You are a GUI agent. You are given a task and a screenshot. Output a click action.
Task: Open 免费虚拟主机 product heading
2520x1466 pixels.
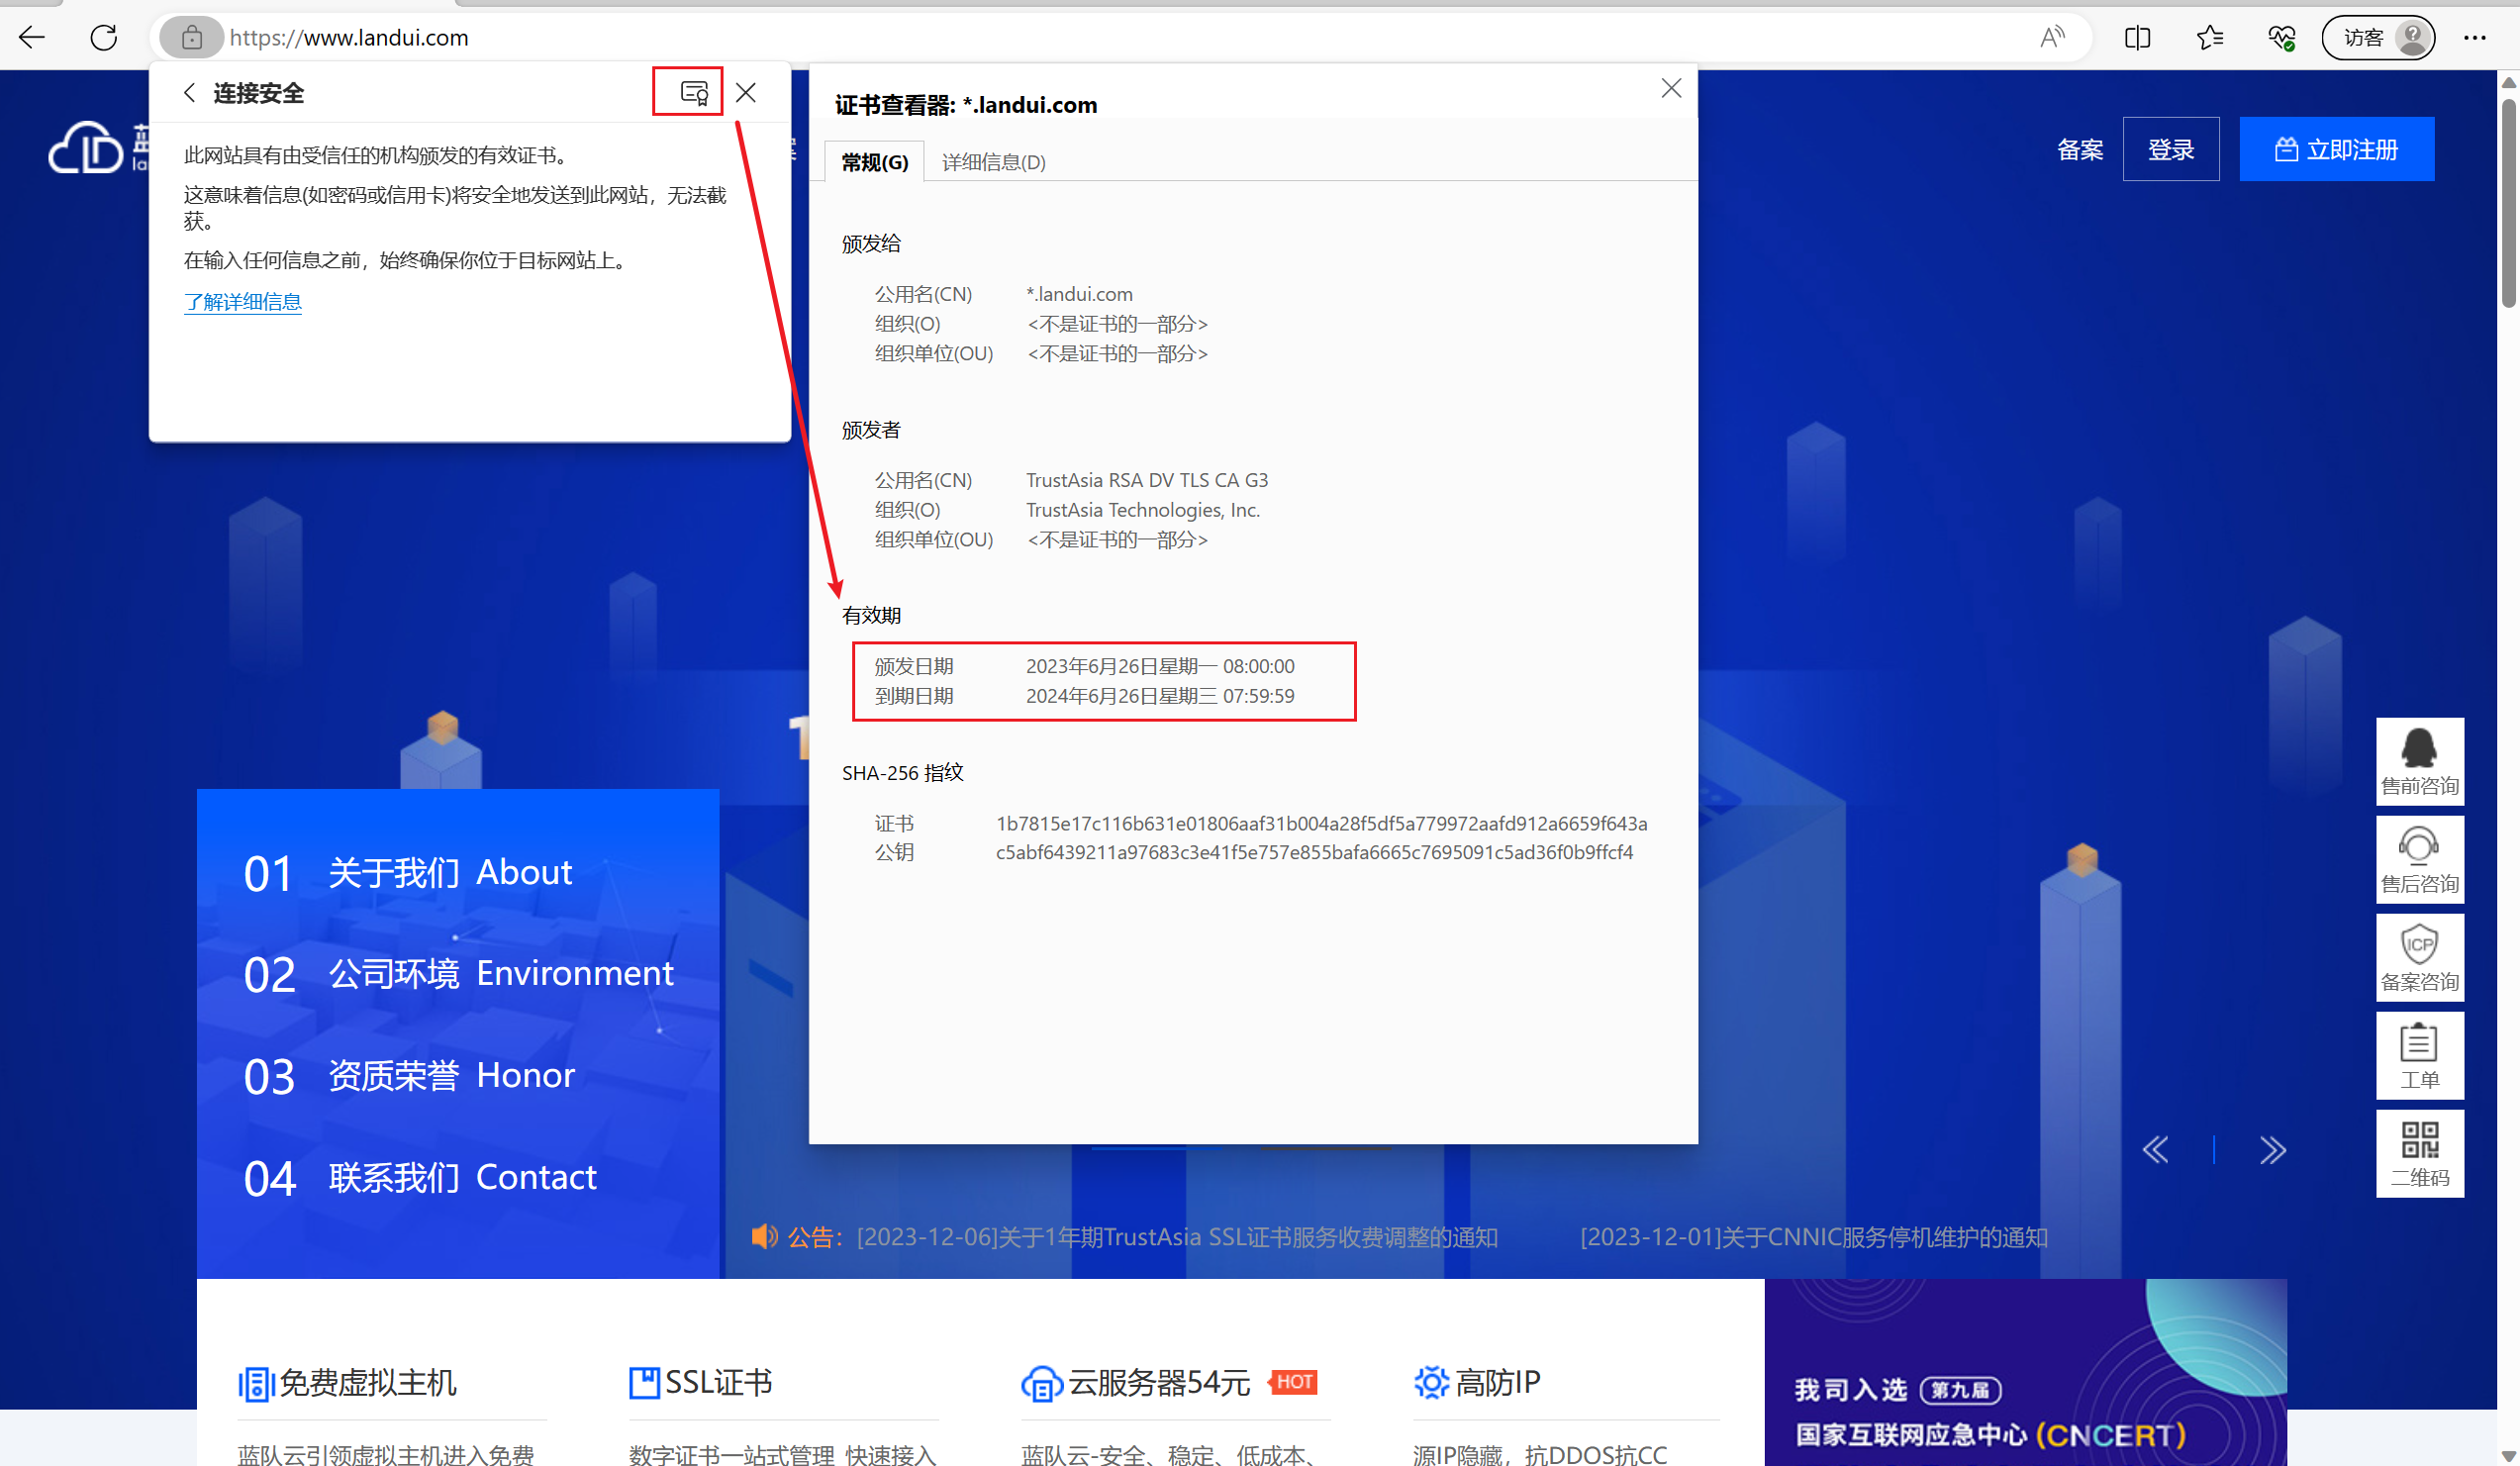pos(368,1383)
